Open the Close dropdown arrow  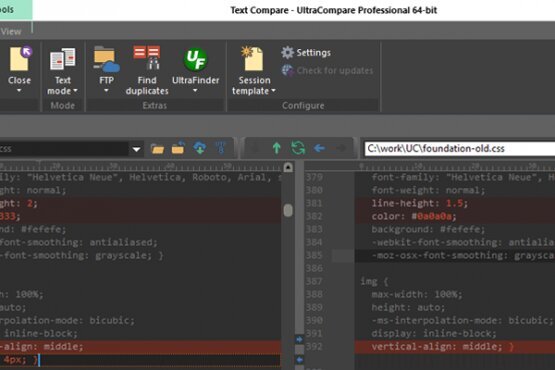(19, 91)
